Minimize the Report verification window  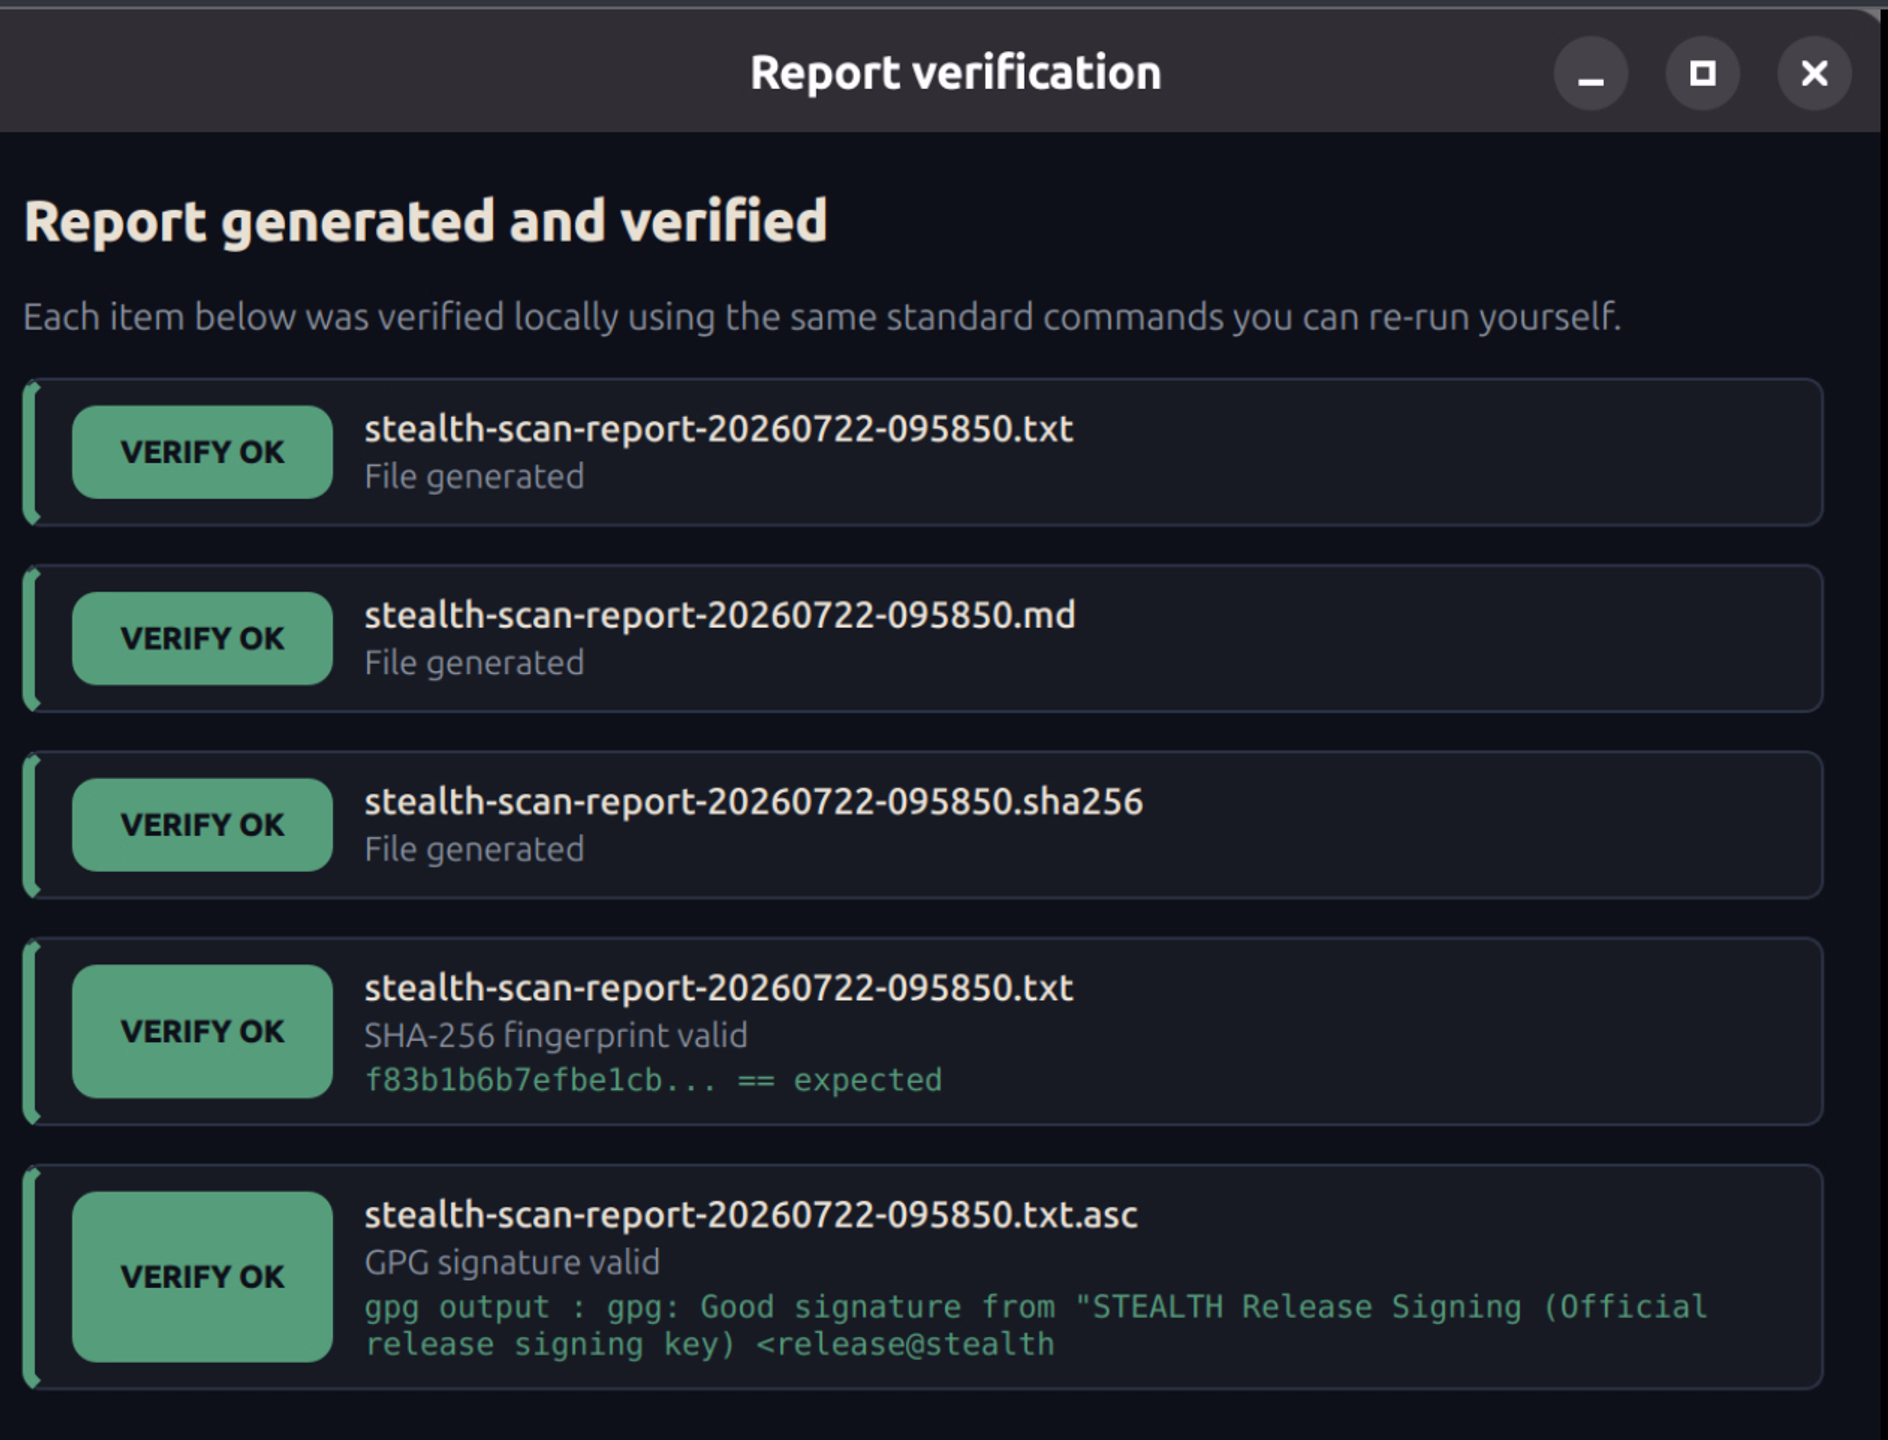(x=1590, y=73)
